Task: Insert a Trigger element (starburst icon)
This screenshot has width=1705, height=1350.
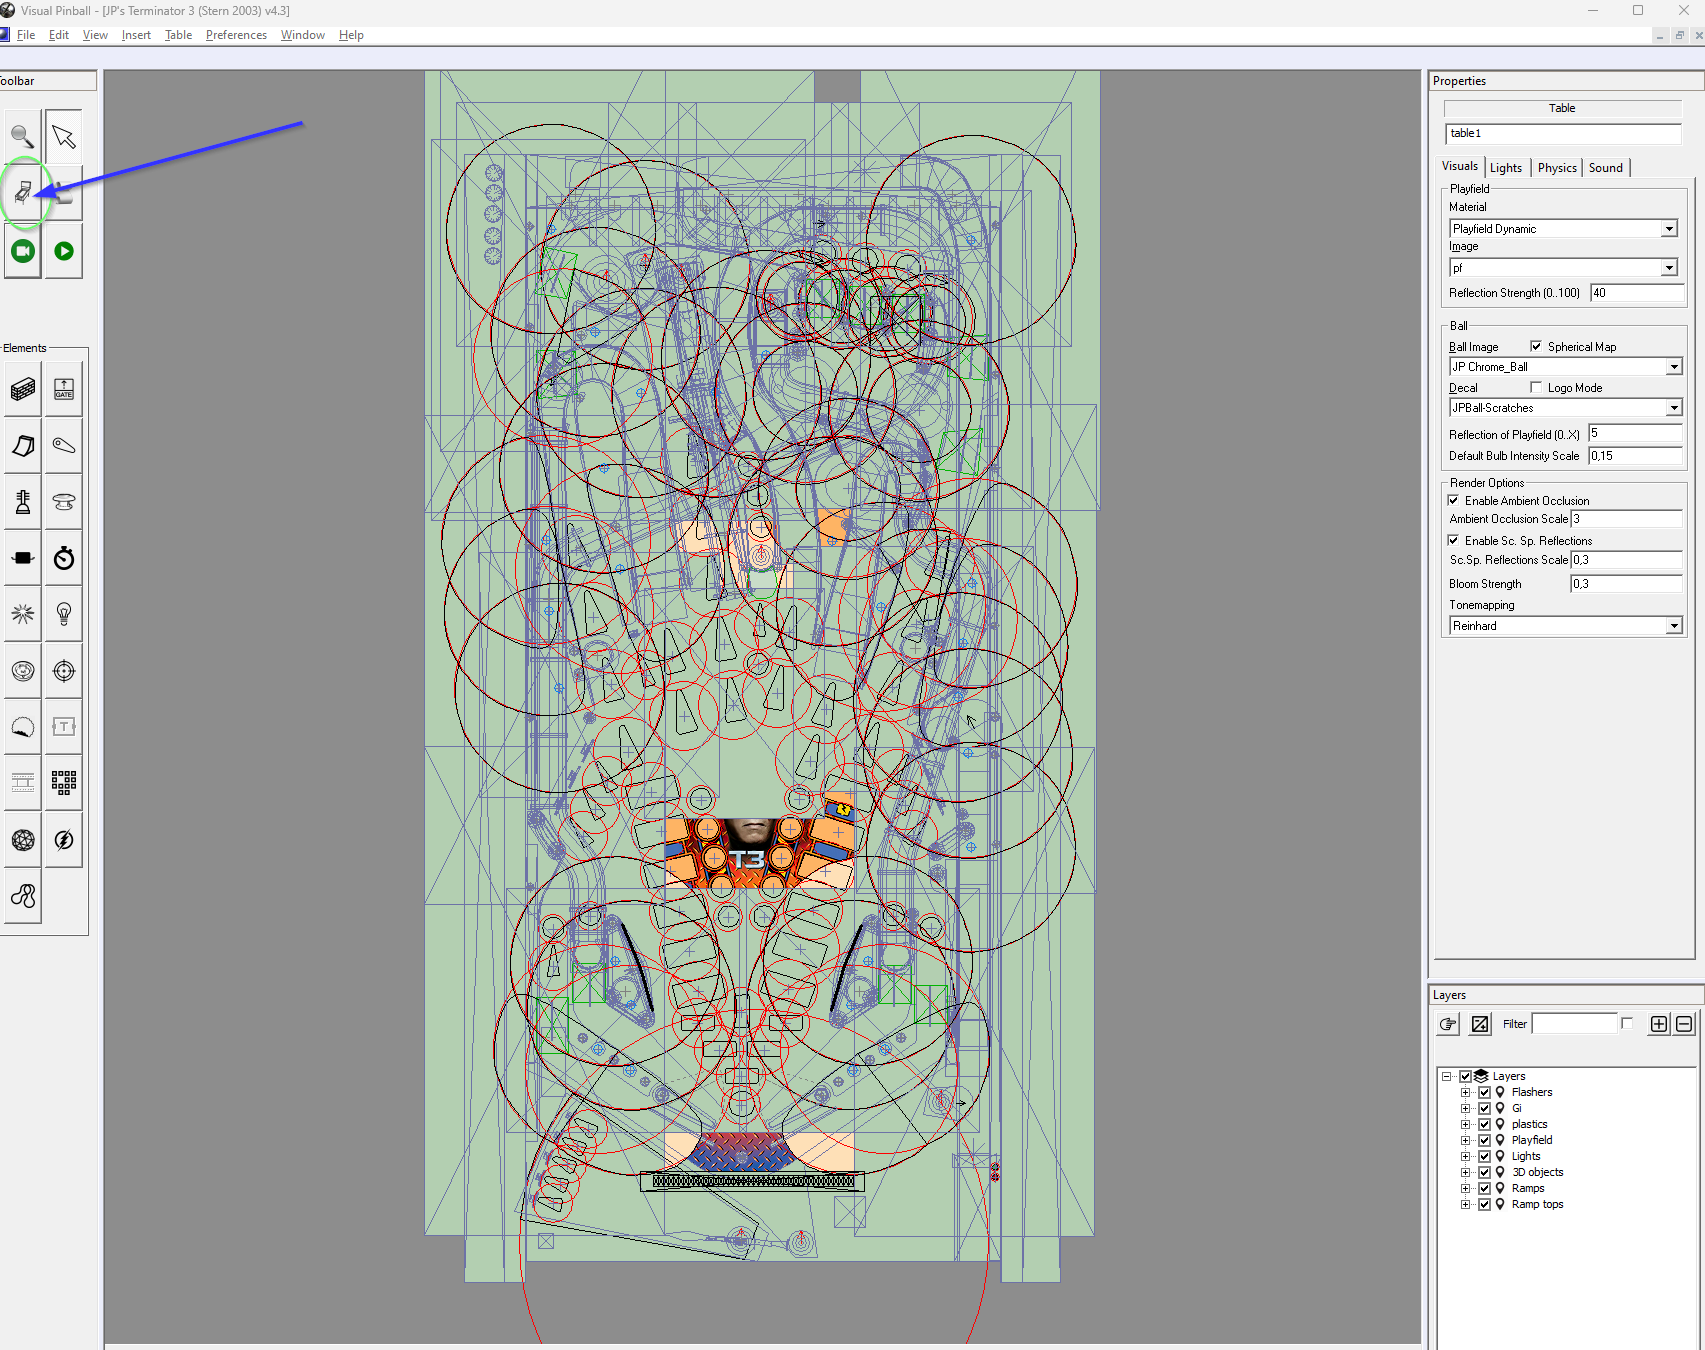Action: click(23, 614)
